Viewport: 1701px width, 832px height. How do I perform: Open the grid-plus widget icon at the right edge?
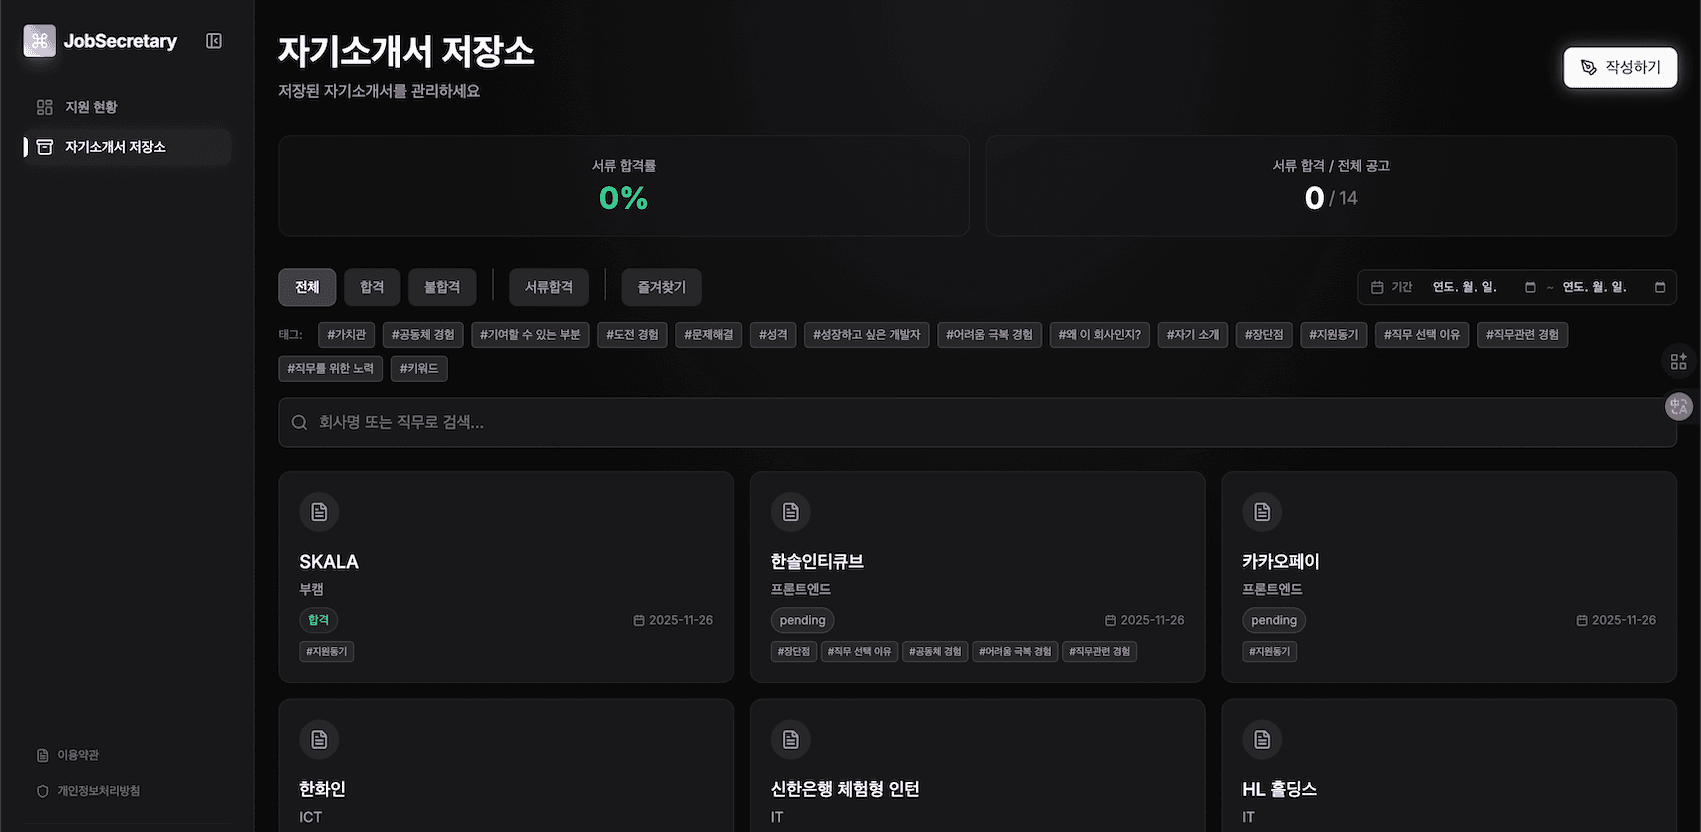pyautogui.click(x=1679, y=361)
